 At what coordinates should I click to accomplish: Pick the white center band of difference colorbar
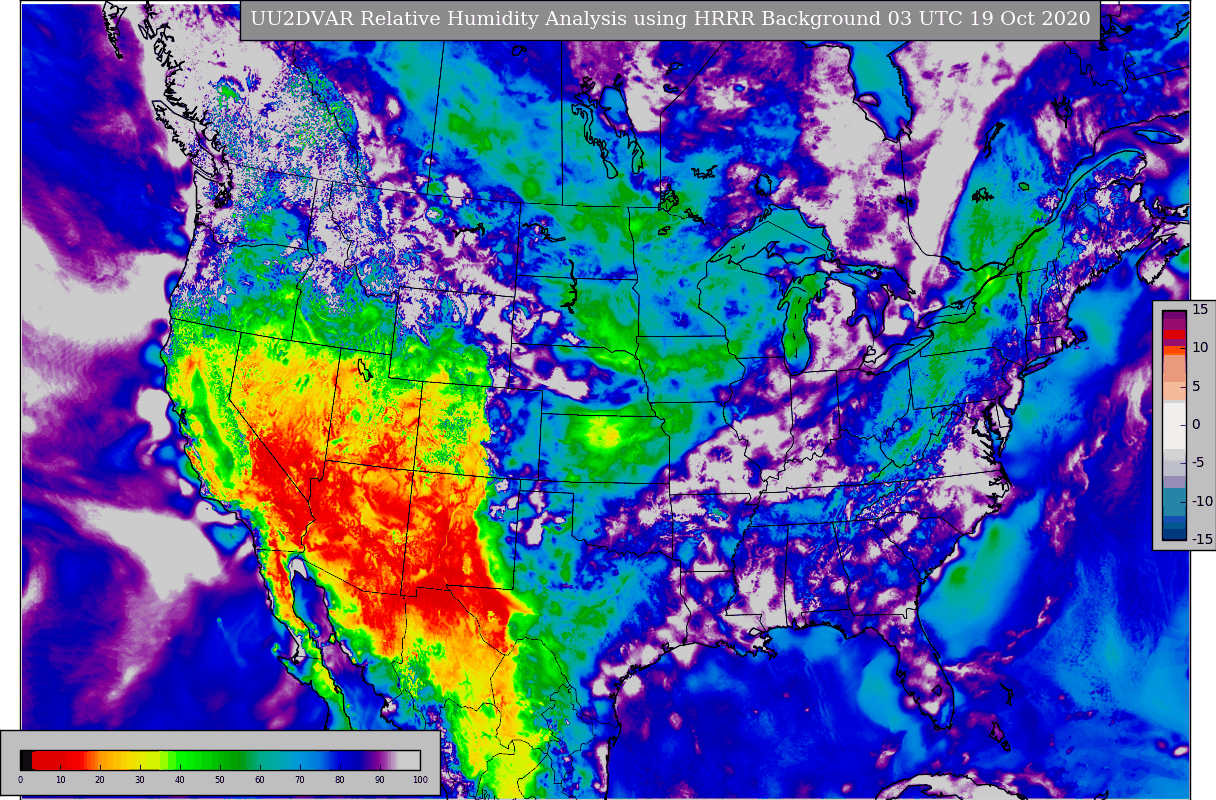(x=1174, y=425)
